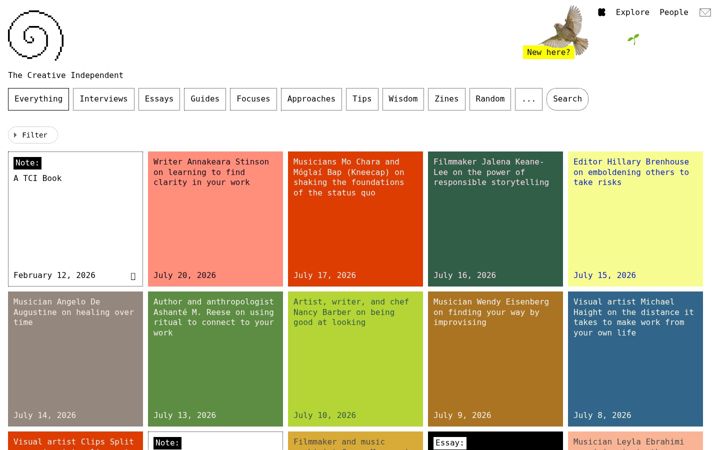
Task: Open the Ashanté M. Reese card
Action: 215,359
